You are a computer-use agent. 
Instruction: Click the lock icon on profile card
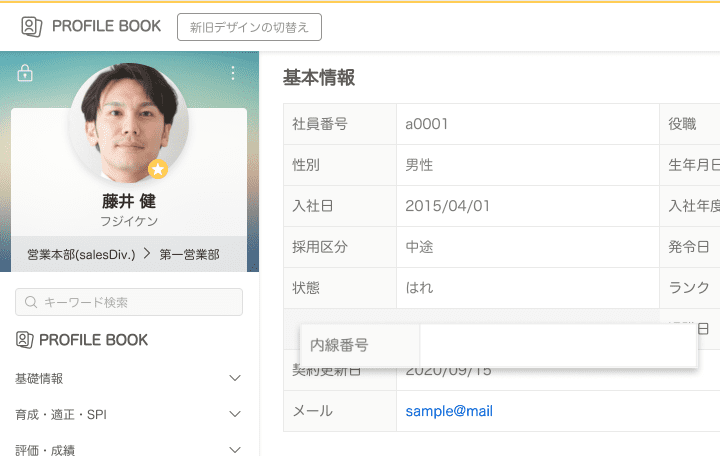25,73
